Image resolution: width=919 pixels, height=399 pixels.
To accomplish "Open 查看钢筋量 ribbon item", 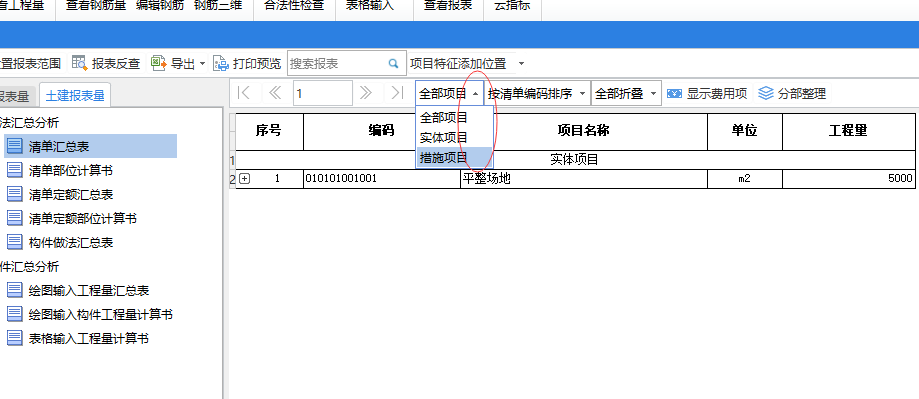I will (x=96, y=5).
